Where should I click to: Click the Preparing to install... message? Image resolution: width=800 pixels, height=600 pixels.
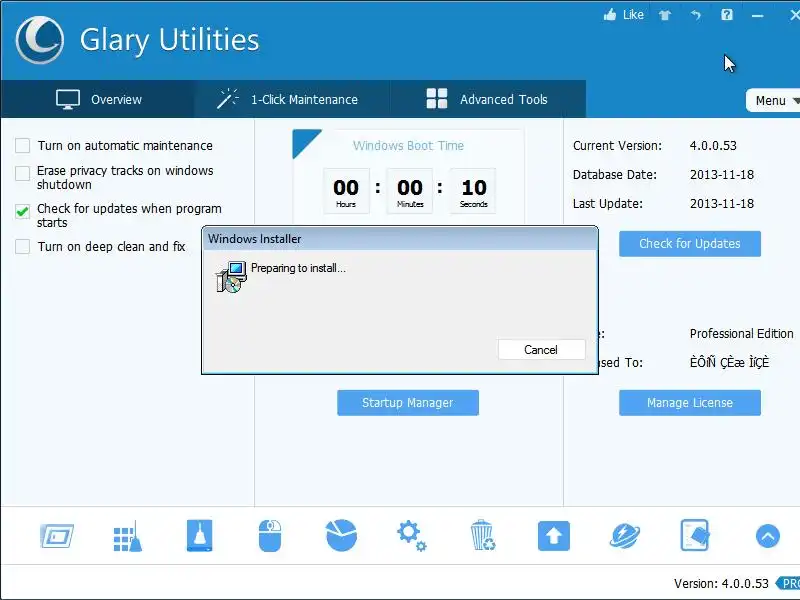coord(298,268)
